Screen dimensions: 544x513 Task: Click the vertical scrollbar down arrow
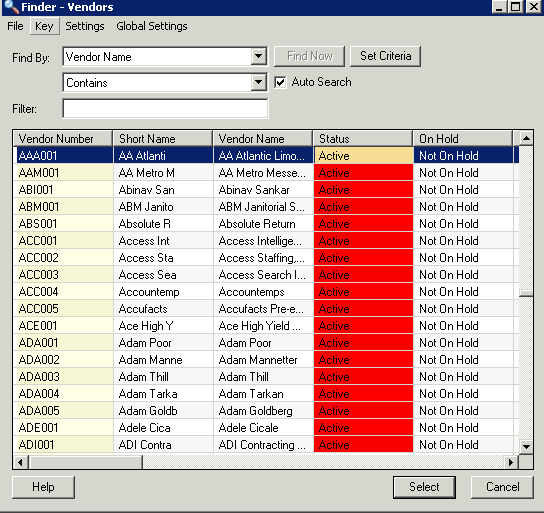pyautogui.click(x=526, y=446)
